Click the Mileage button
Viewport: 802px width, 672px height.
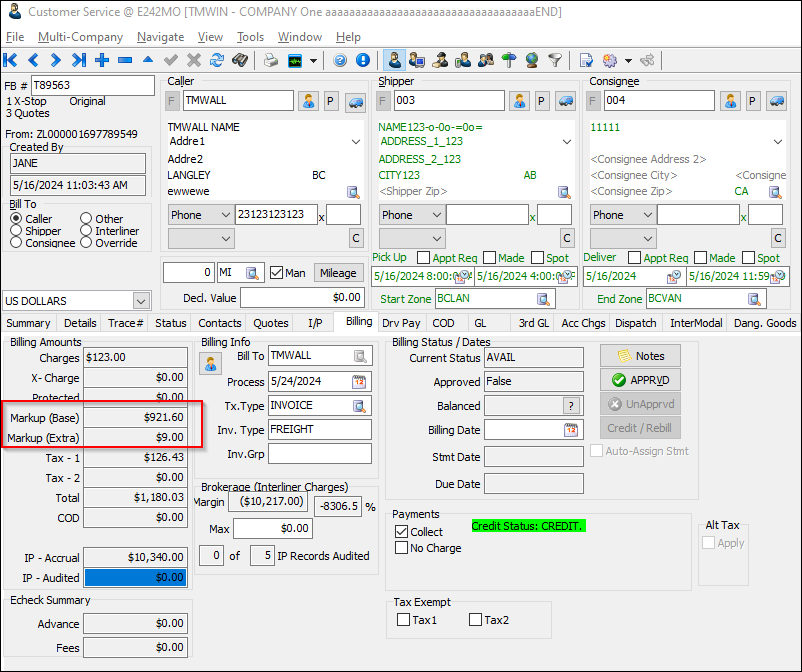click(x=338, y=273)
